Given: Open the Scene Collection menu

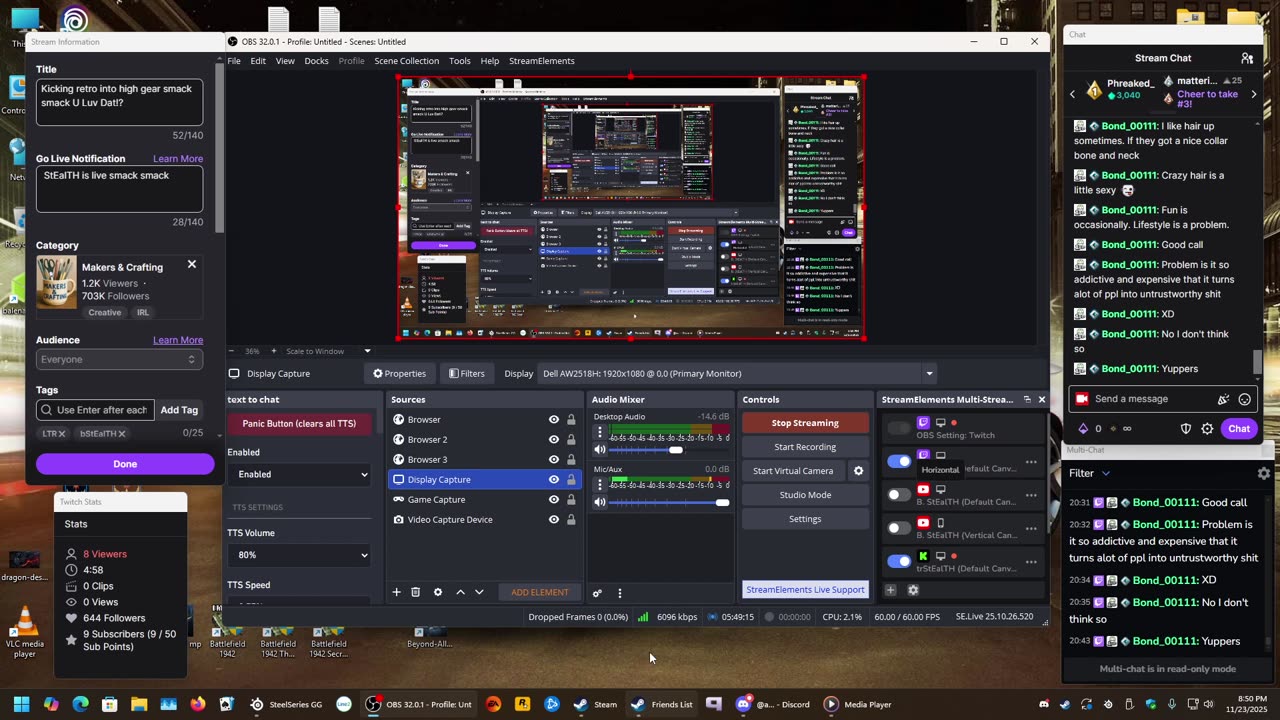Looking at the screenshot, I should click(406, 61).
